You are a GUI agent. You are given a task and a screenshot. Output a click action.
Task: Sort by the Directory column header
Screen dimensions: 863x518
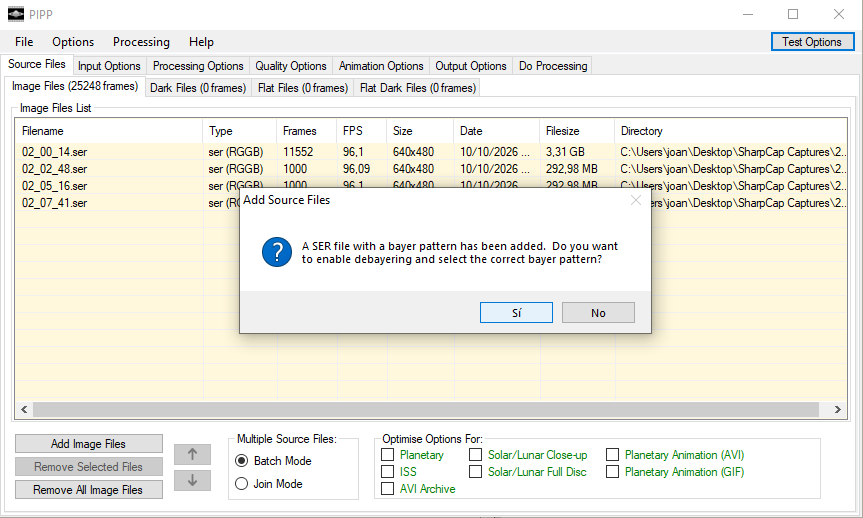[731, 131]
